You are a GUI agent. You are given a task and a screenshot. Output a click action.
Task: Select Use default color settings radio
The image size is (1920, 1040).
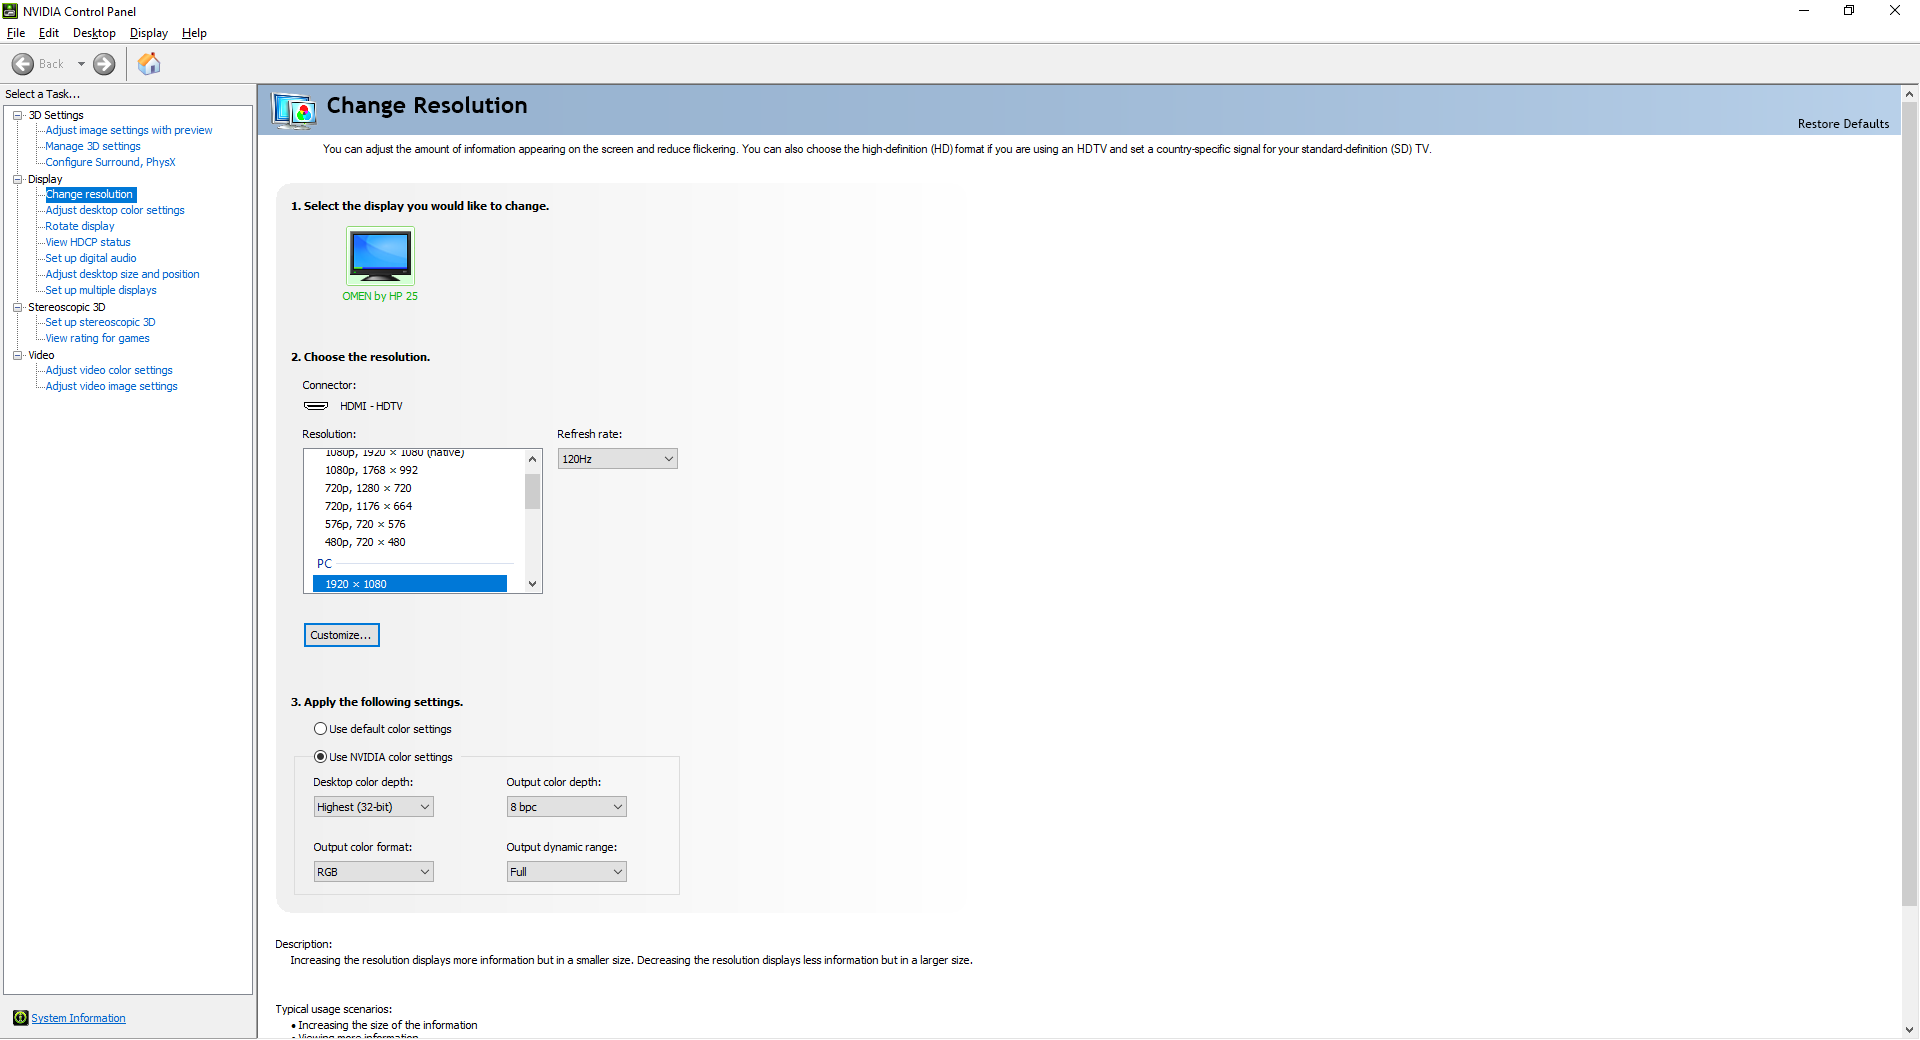pyautogui.click(x=321, y=729)
